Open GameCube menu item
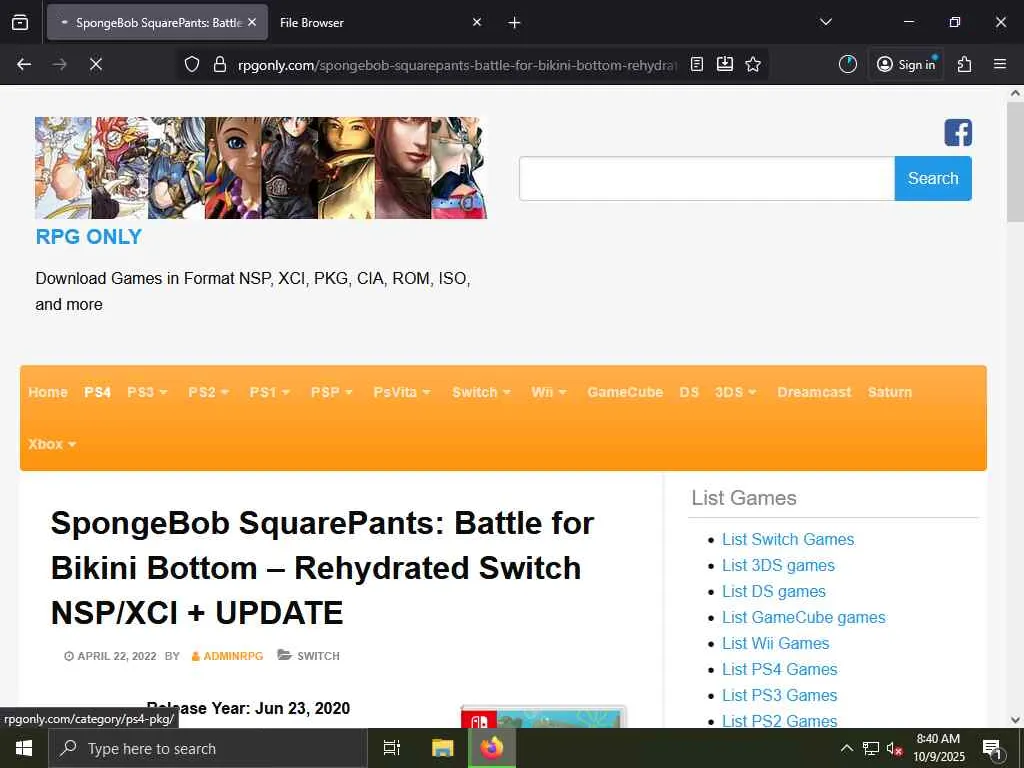 [x=625, y=392]
